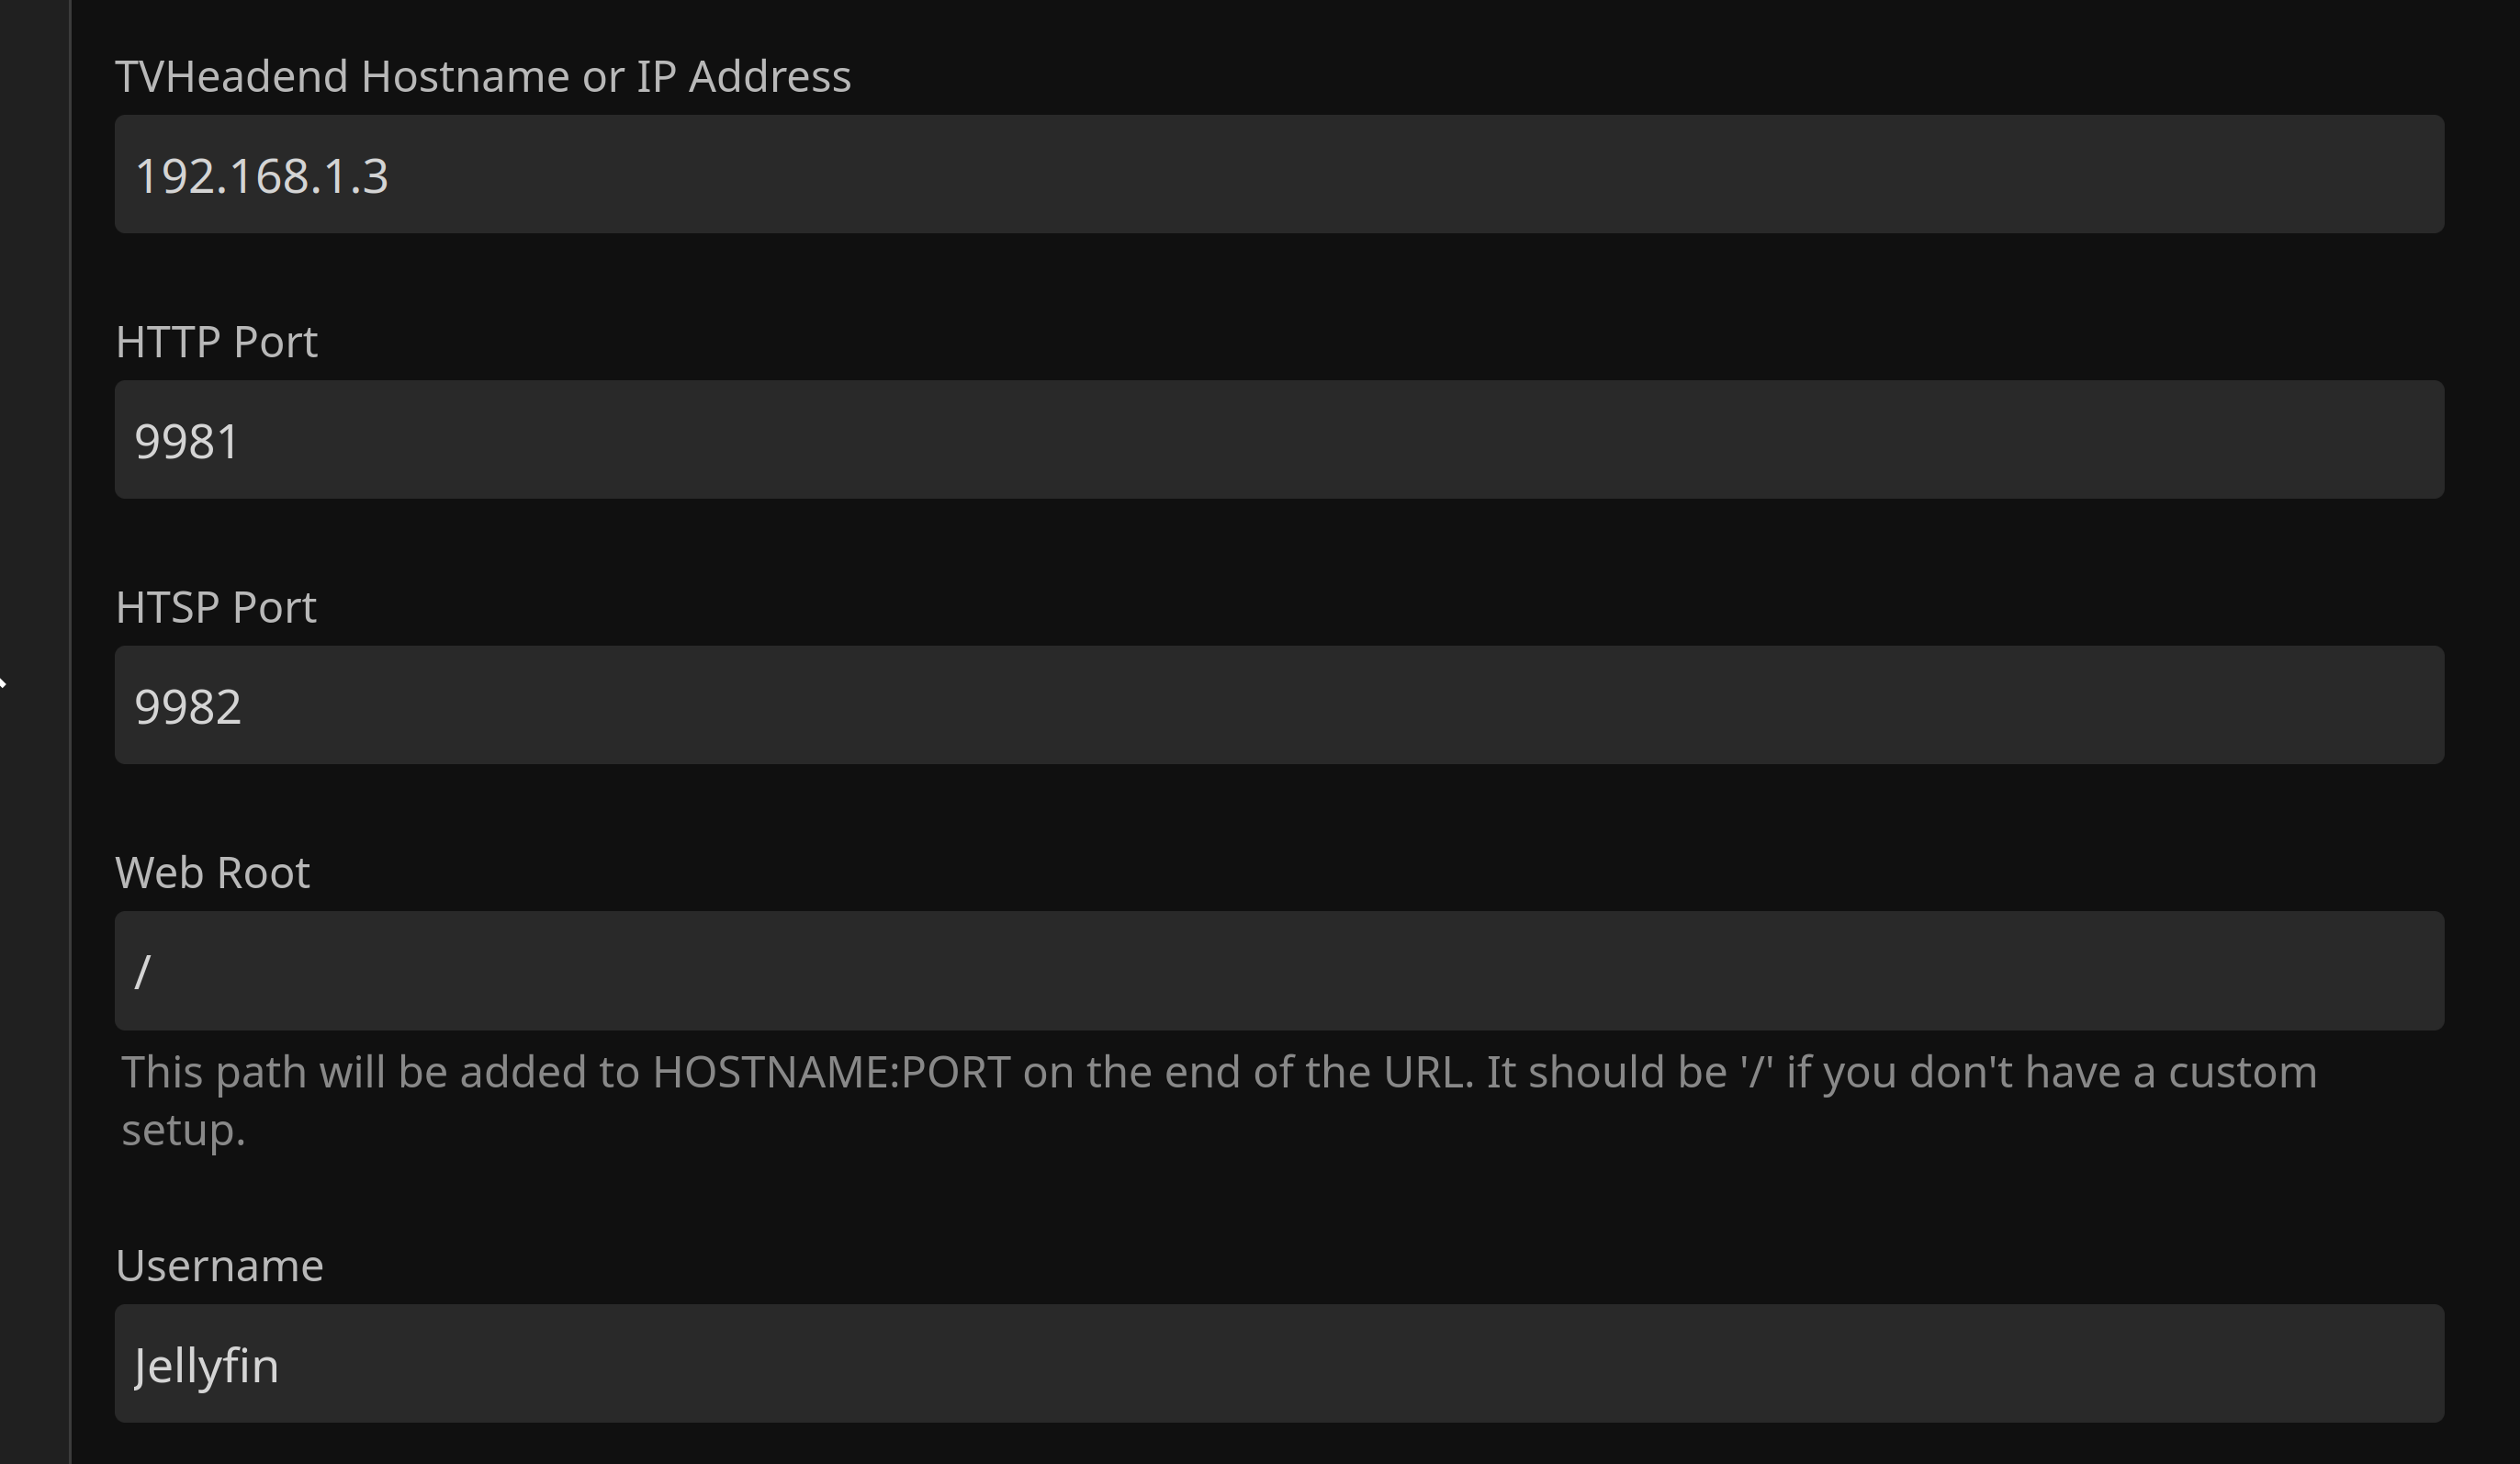Click into the HTSP Port input field
The width and height of the screenshot is (2520, 1464).
(1278, 705)
